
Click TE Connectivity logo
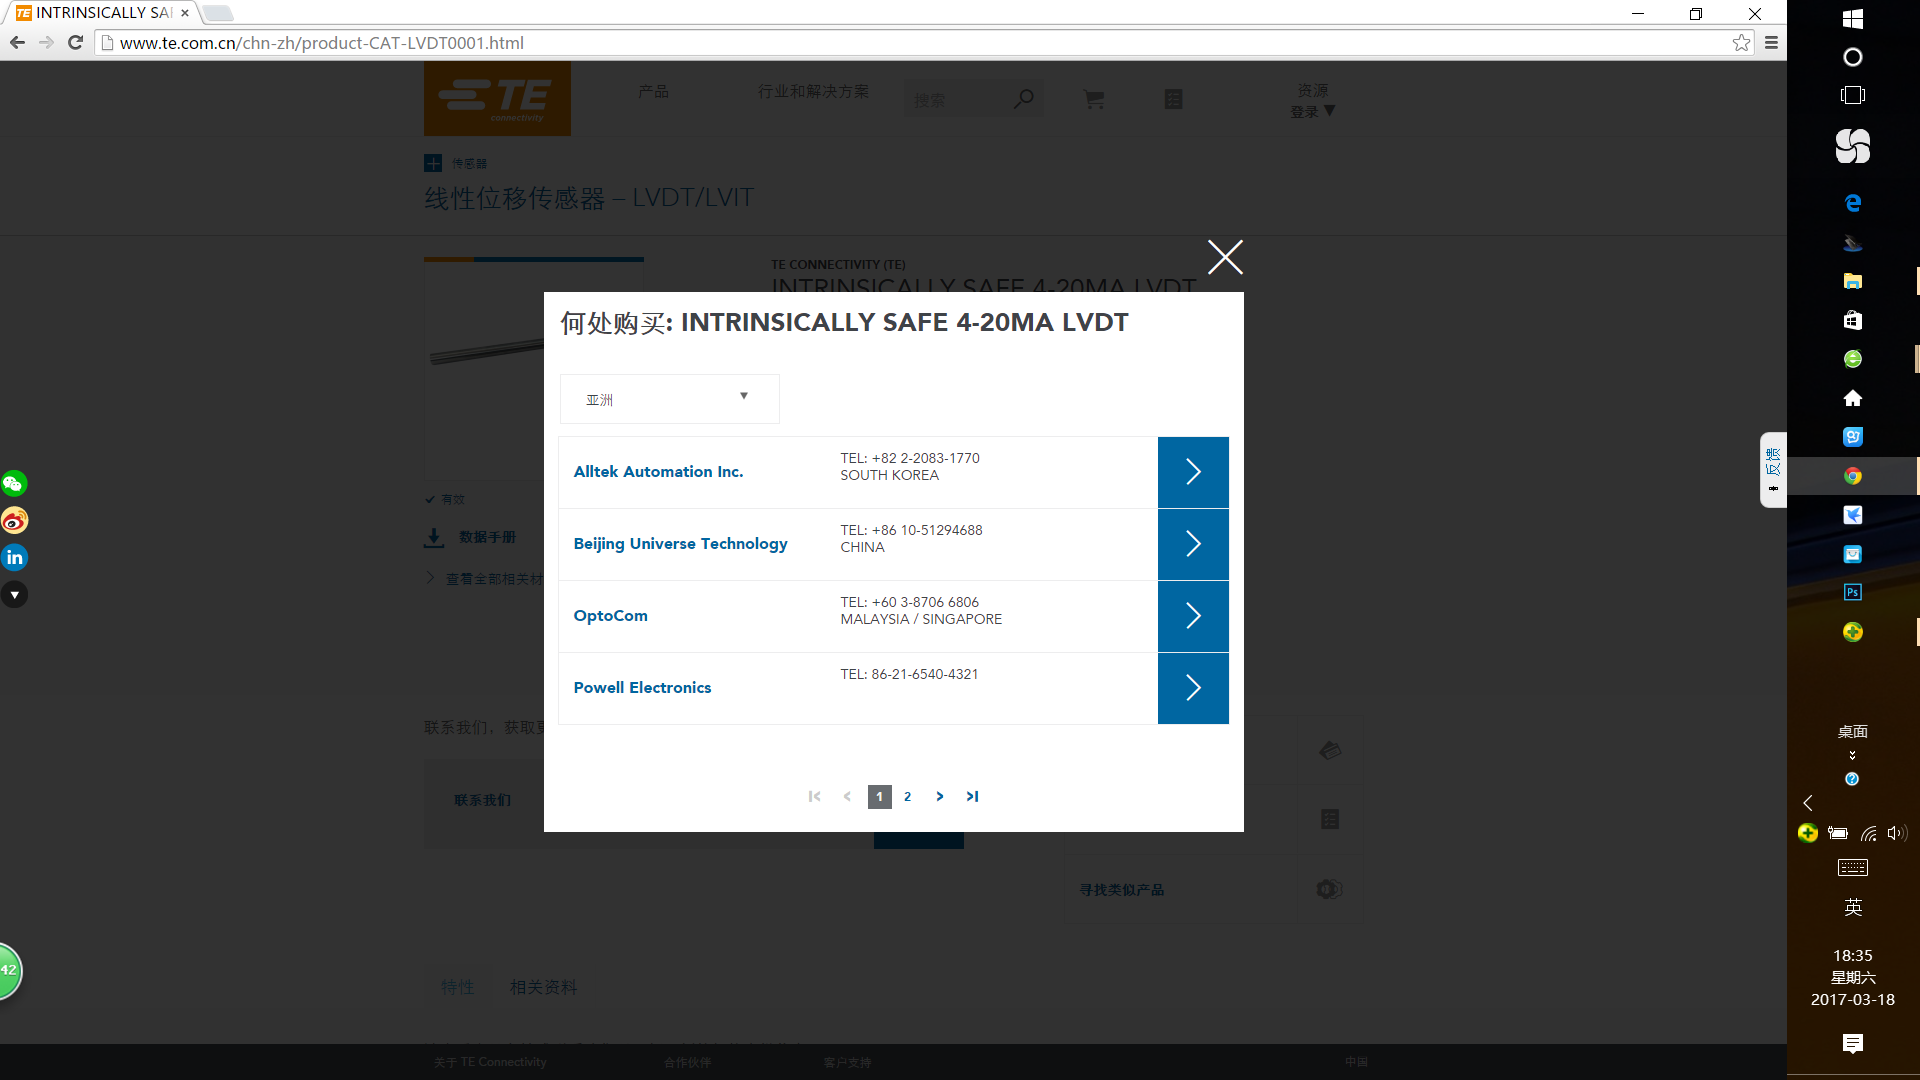click(x=497, y=98)
